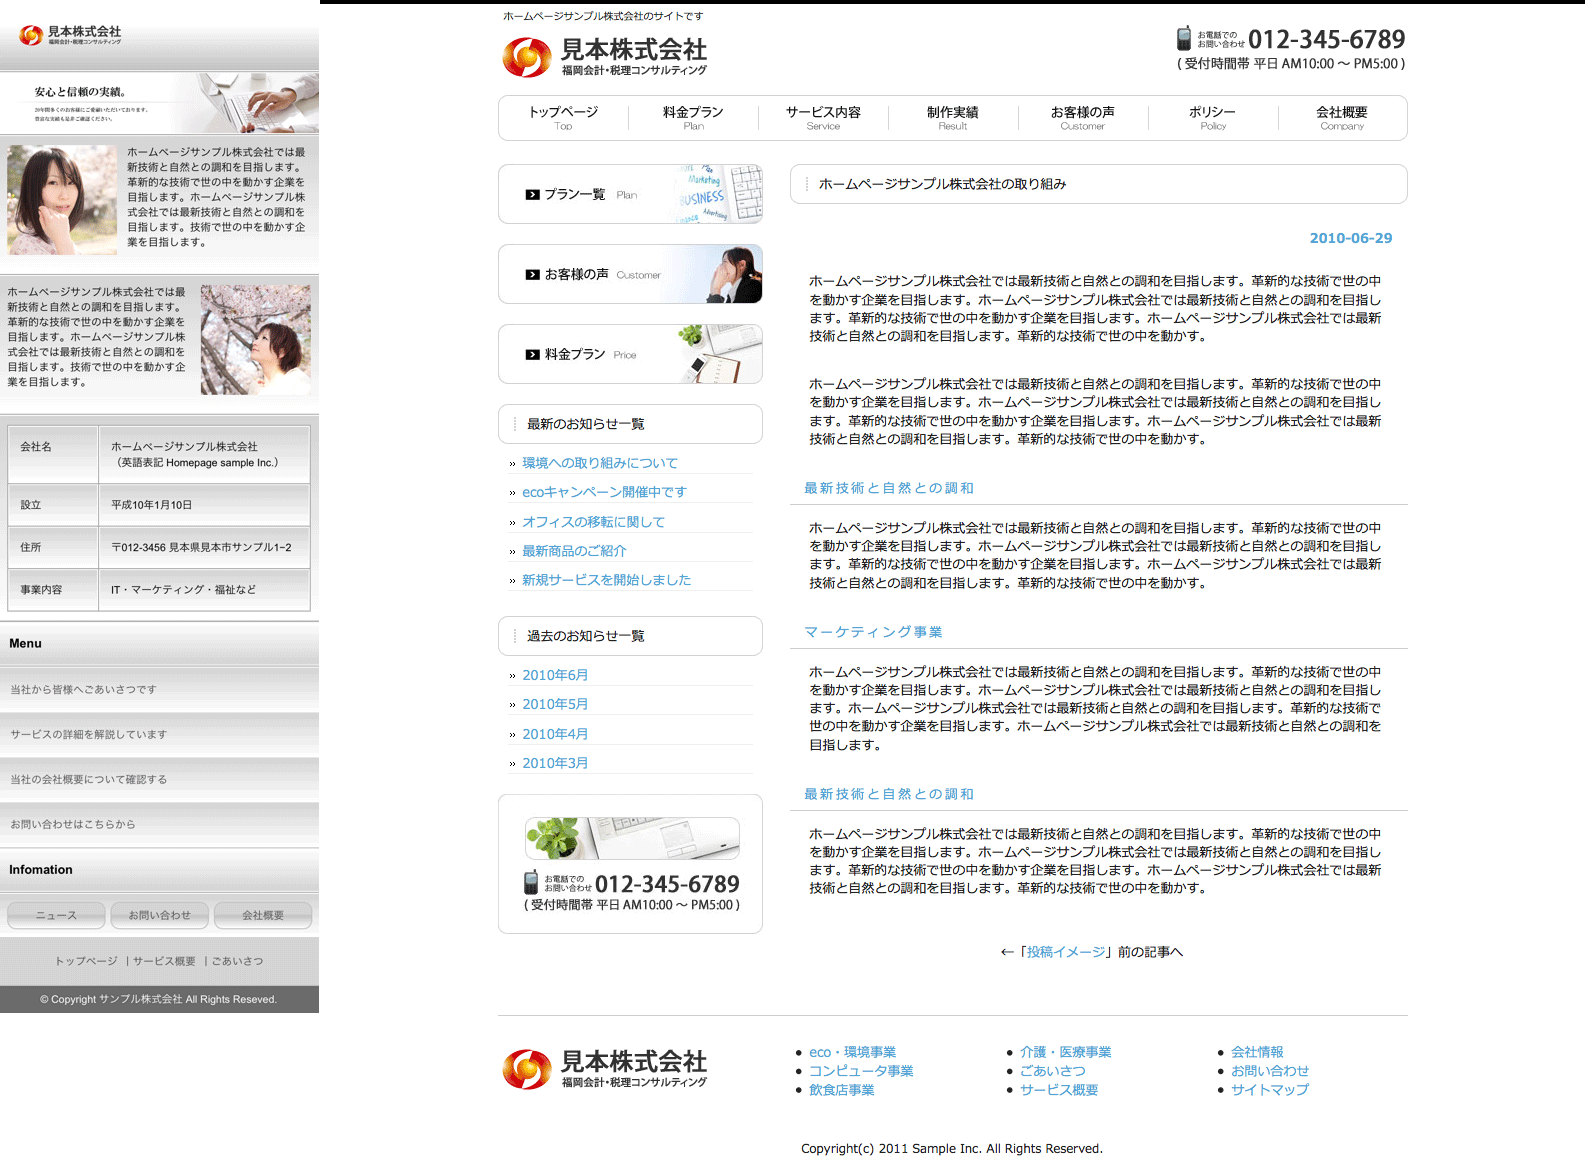Go to 会社概要 Company navigation tab
Screen dimensions: 1585x1161
(x=1341, y=117)
